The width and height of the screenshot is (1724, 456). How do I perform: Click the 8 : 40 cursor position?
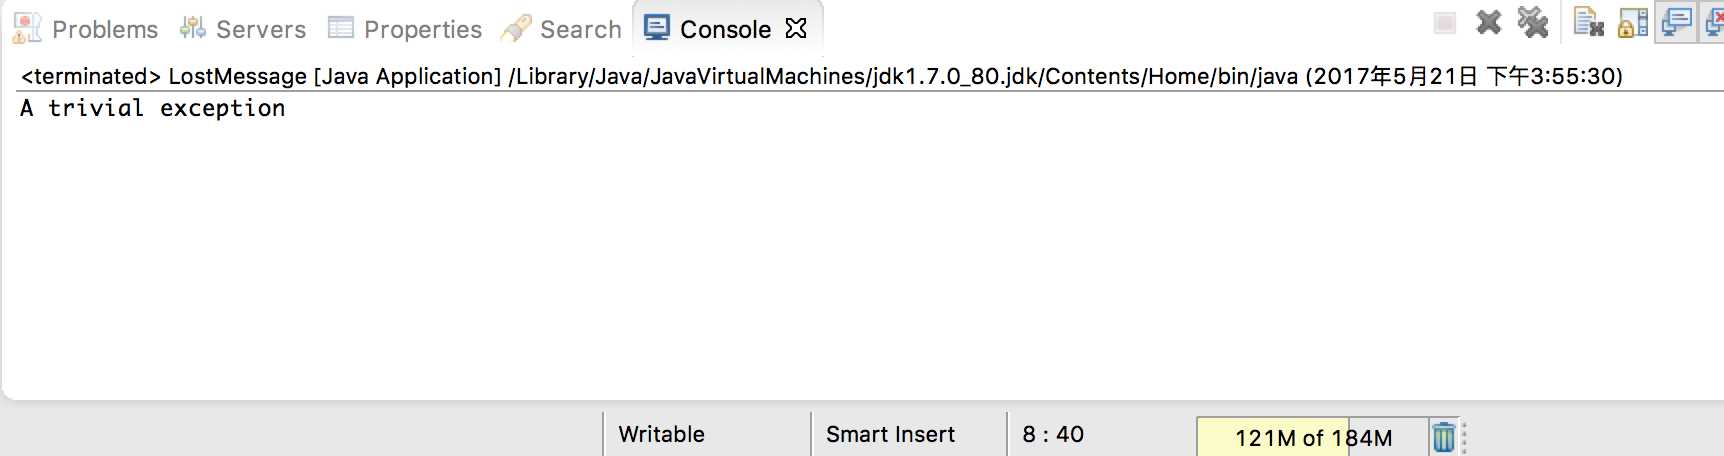click(x=1053, y=434)
